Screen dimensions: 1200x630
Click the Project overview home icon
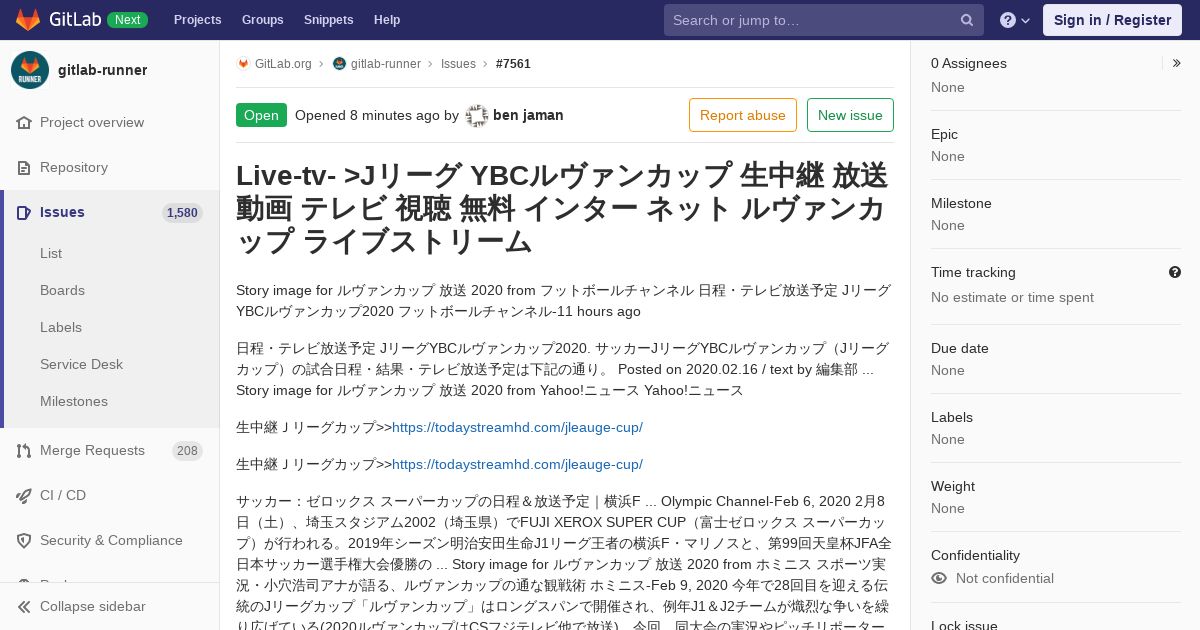coord(24,122)
